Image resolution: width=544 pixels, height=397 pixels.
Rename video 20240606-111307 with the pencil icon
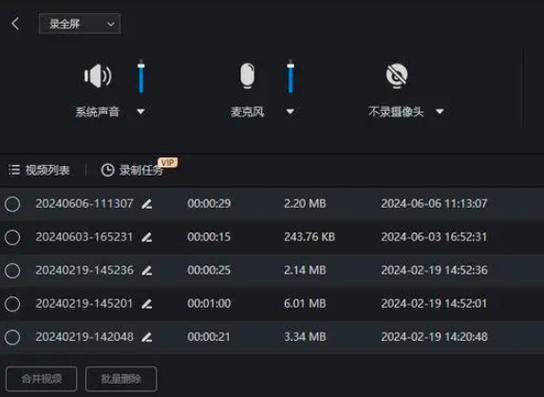pyautogui.click(x=147, y=204)
